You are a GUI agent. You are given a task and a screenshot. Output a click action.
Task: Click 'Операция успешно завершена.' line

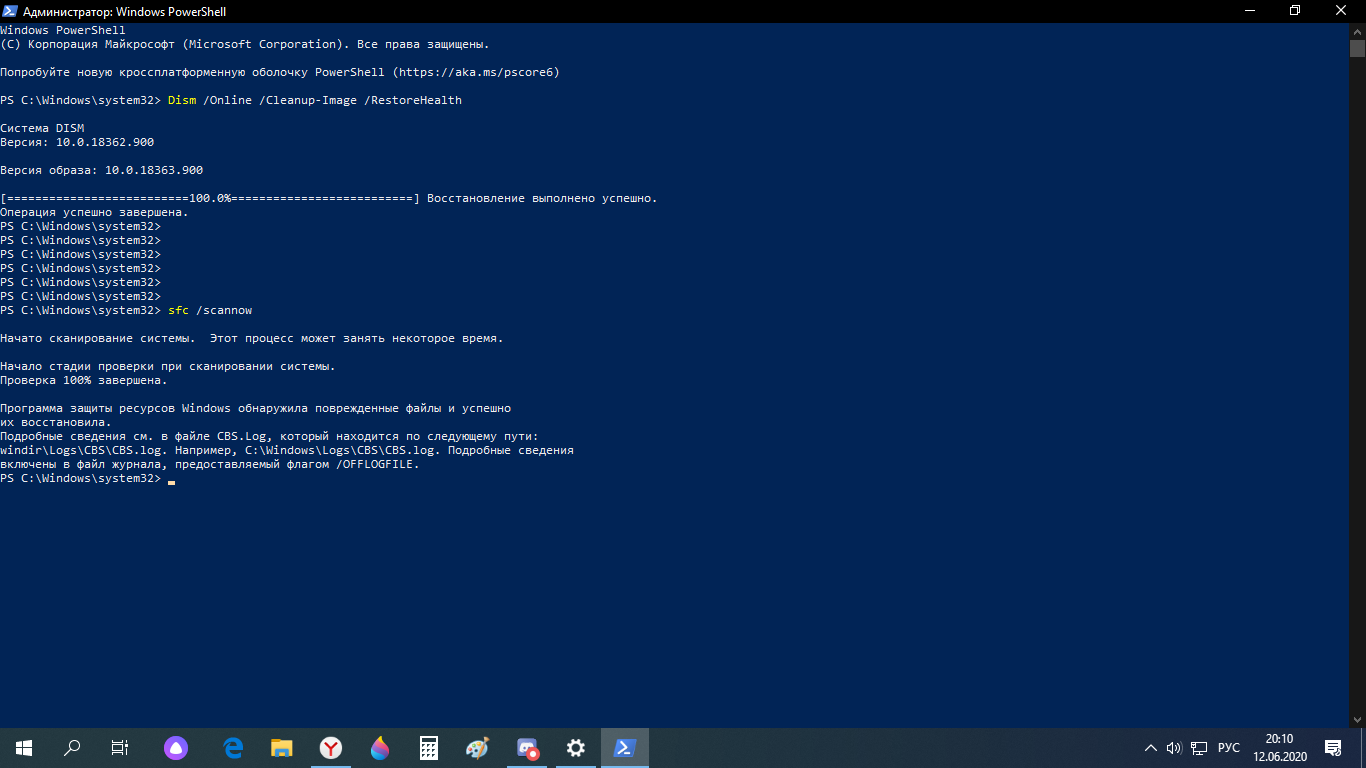pyautogui.click(x=94, y=213)
